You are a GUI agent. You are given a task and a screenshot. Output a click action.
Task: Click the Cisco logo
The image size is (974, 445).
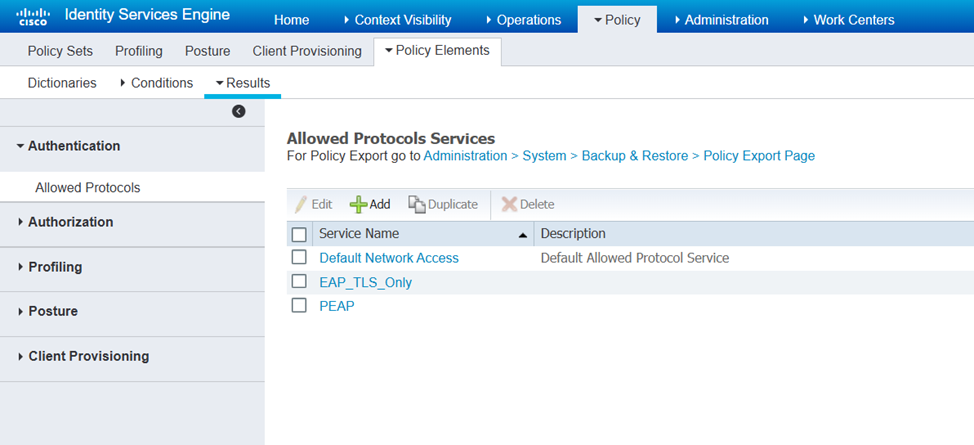pos(34,17)
